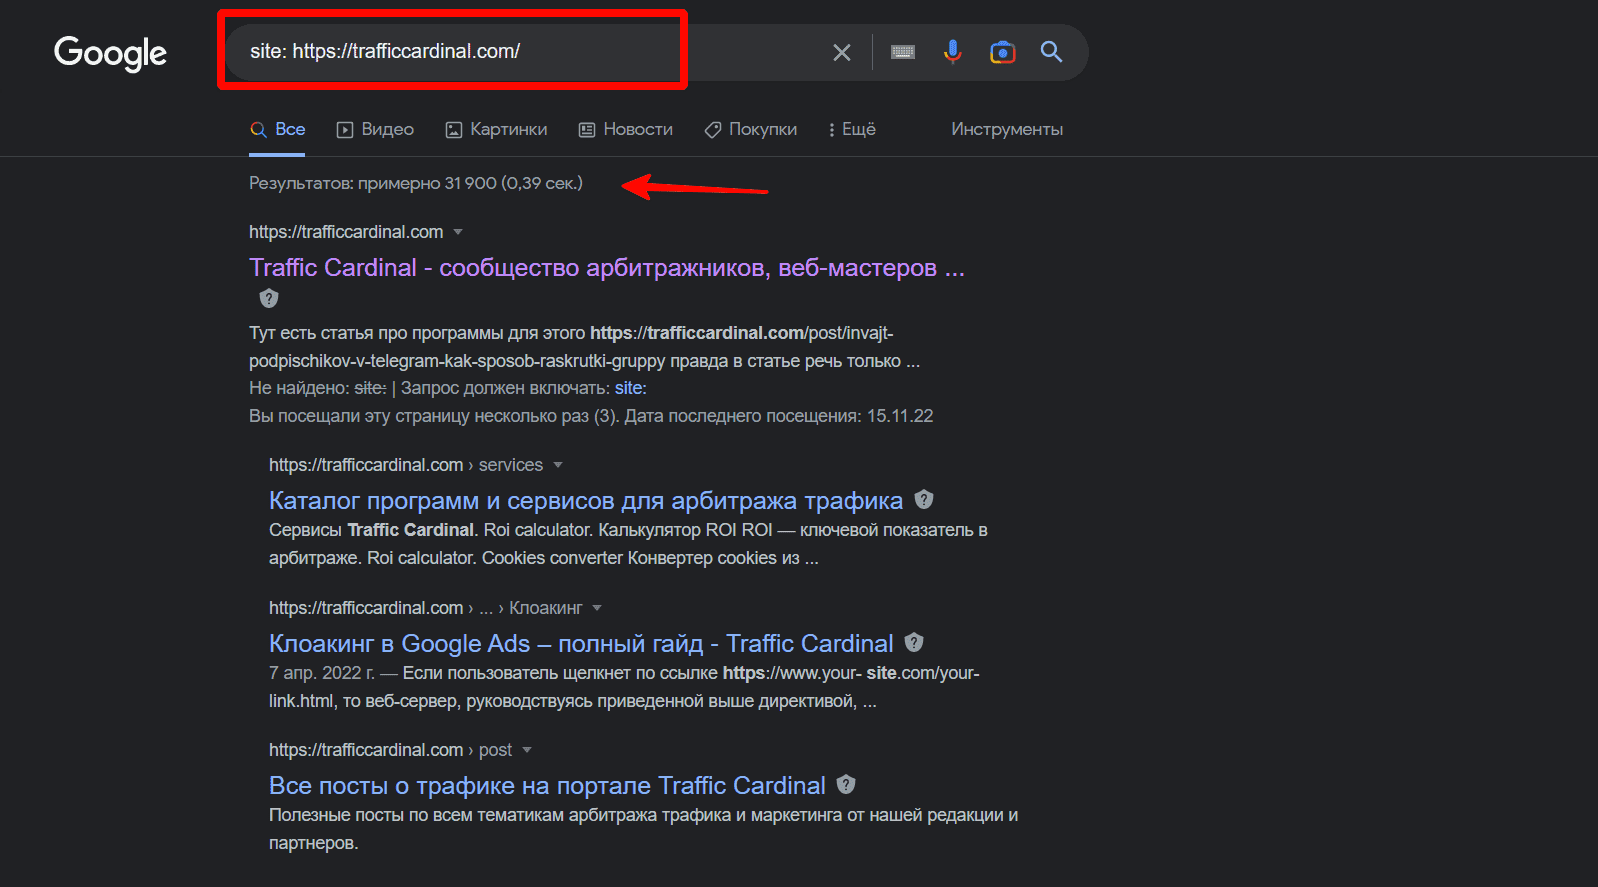Image resolution: width=1598 pixels, height=887 pixels.
Task: Click the Google logo
Action: [110, 53]
